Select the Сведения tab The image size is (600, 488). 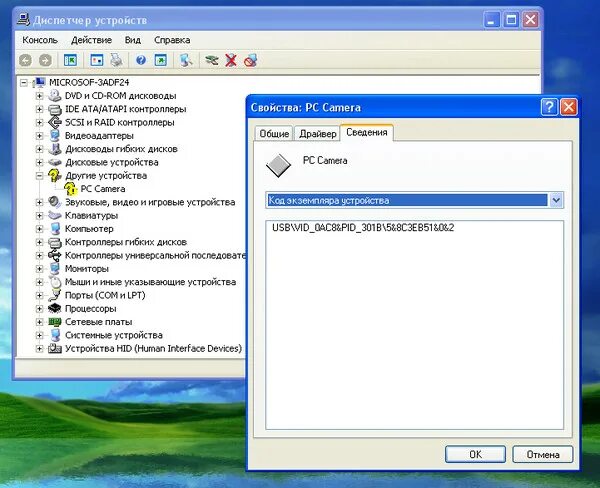point(367,132)
